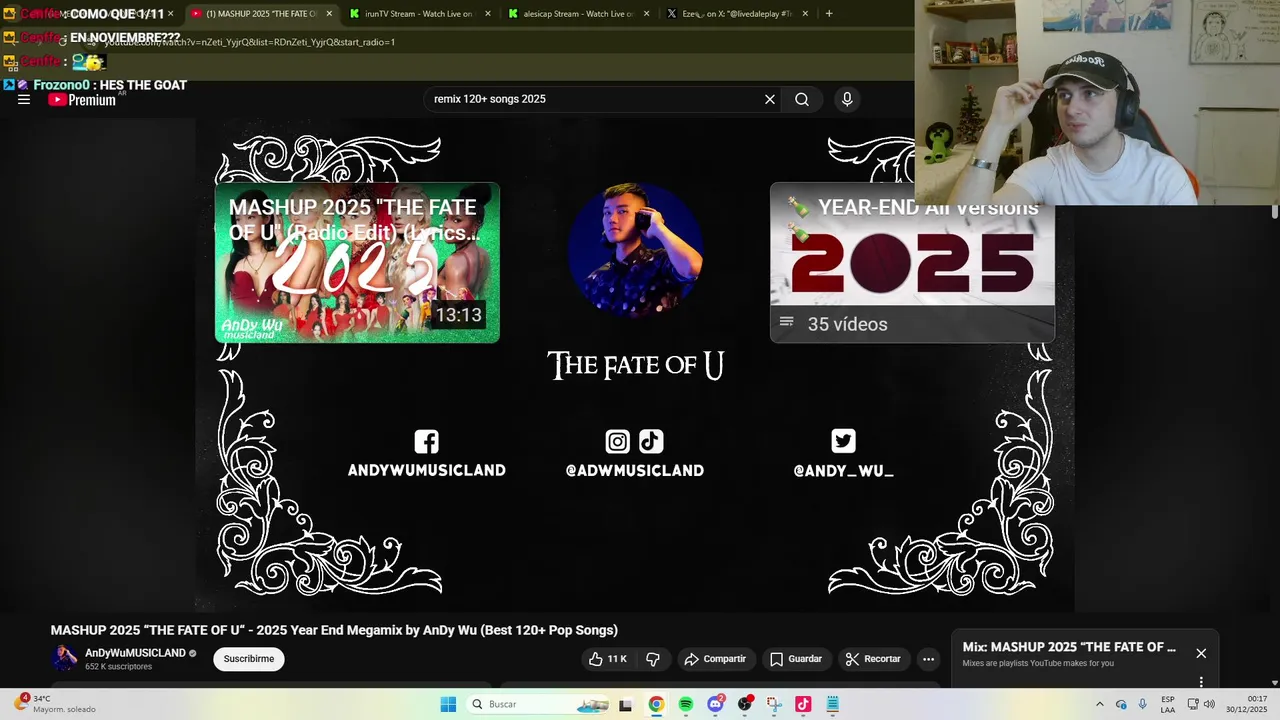The height and width of the screenshot is (720, 1280).
Task: Go to the YouTube Premium home logo
Action: [82, 99]
